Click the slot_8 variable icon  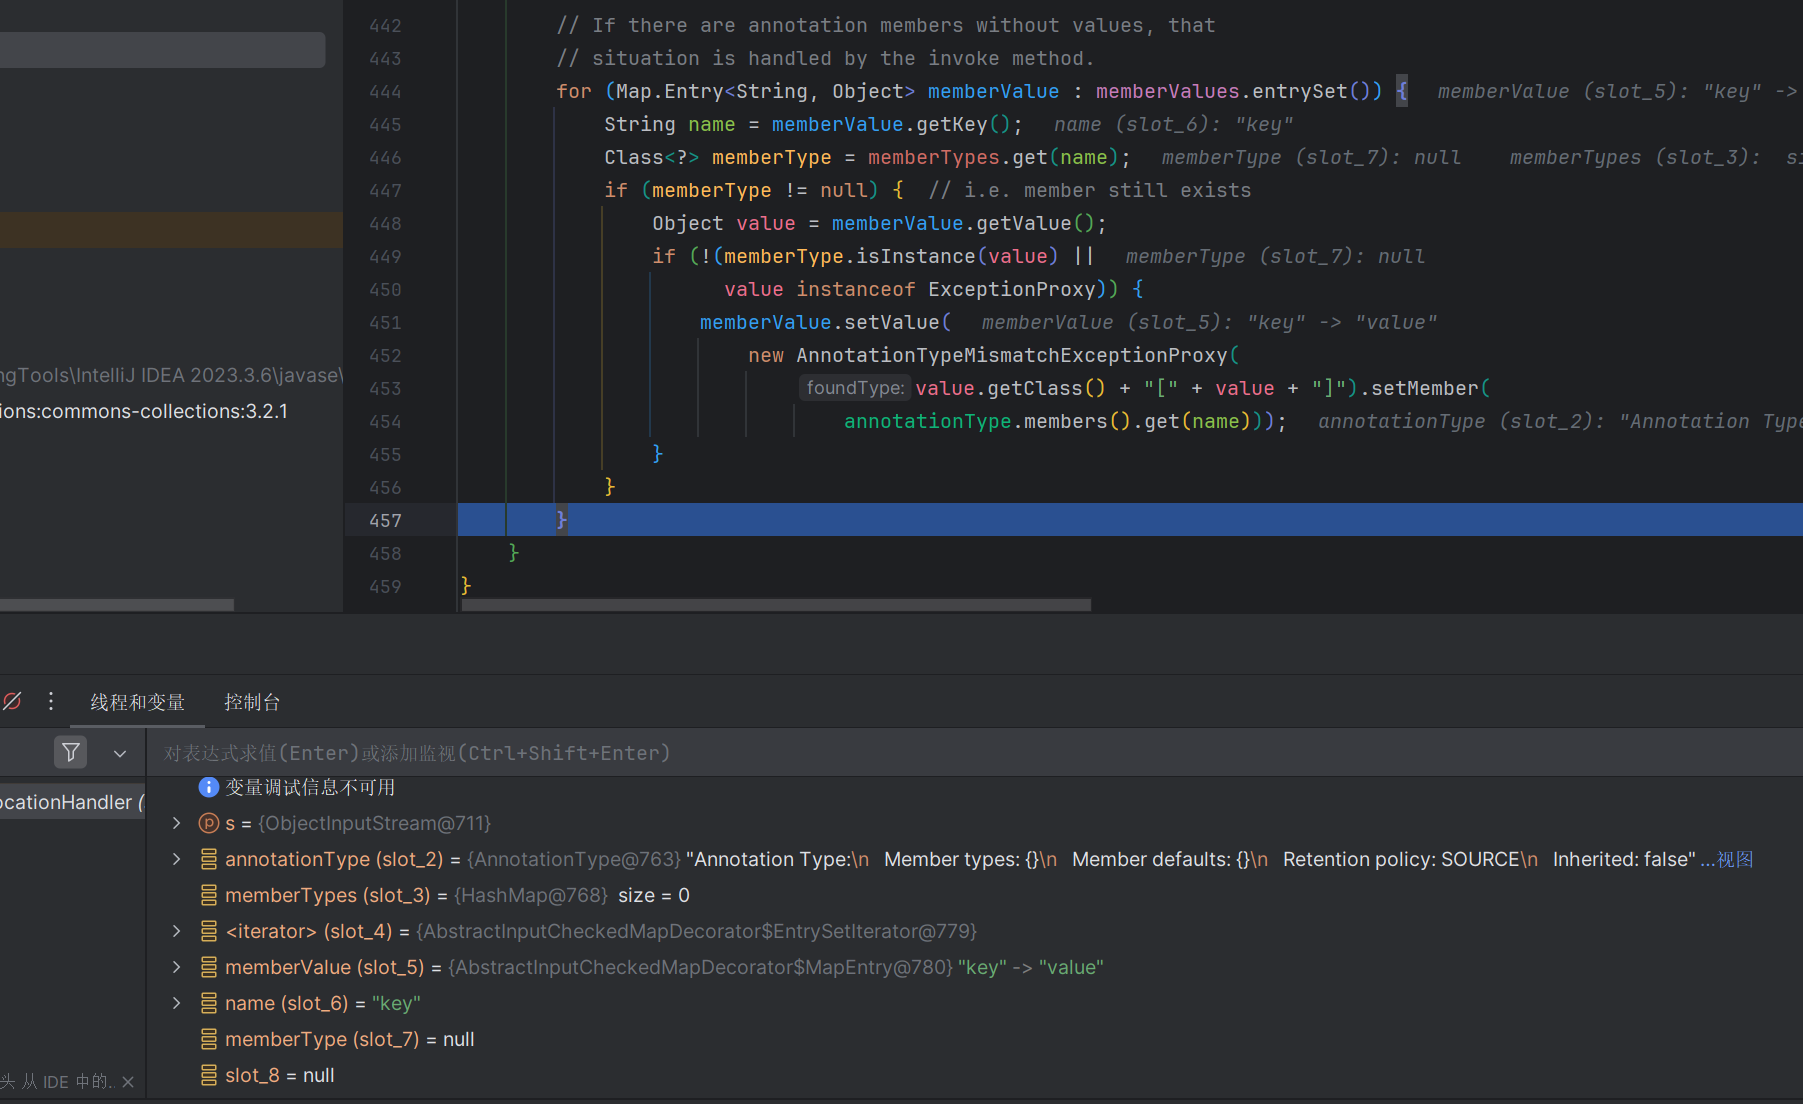209,1075
